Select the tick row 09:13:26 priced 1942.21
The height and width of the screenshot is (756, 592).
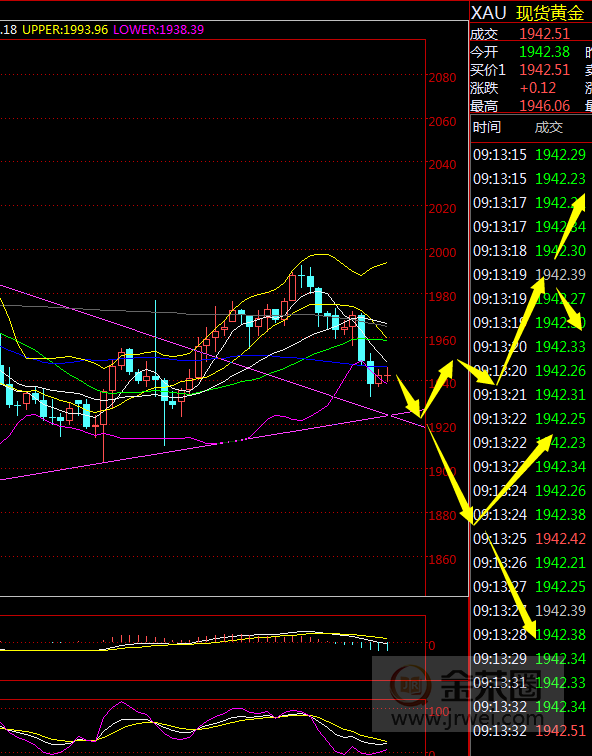(529, 563)
